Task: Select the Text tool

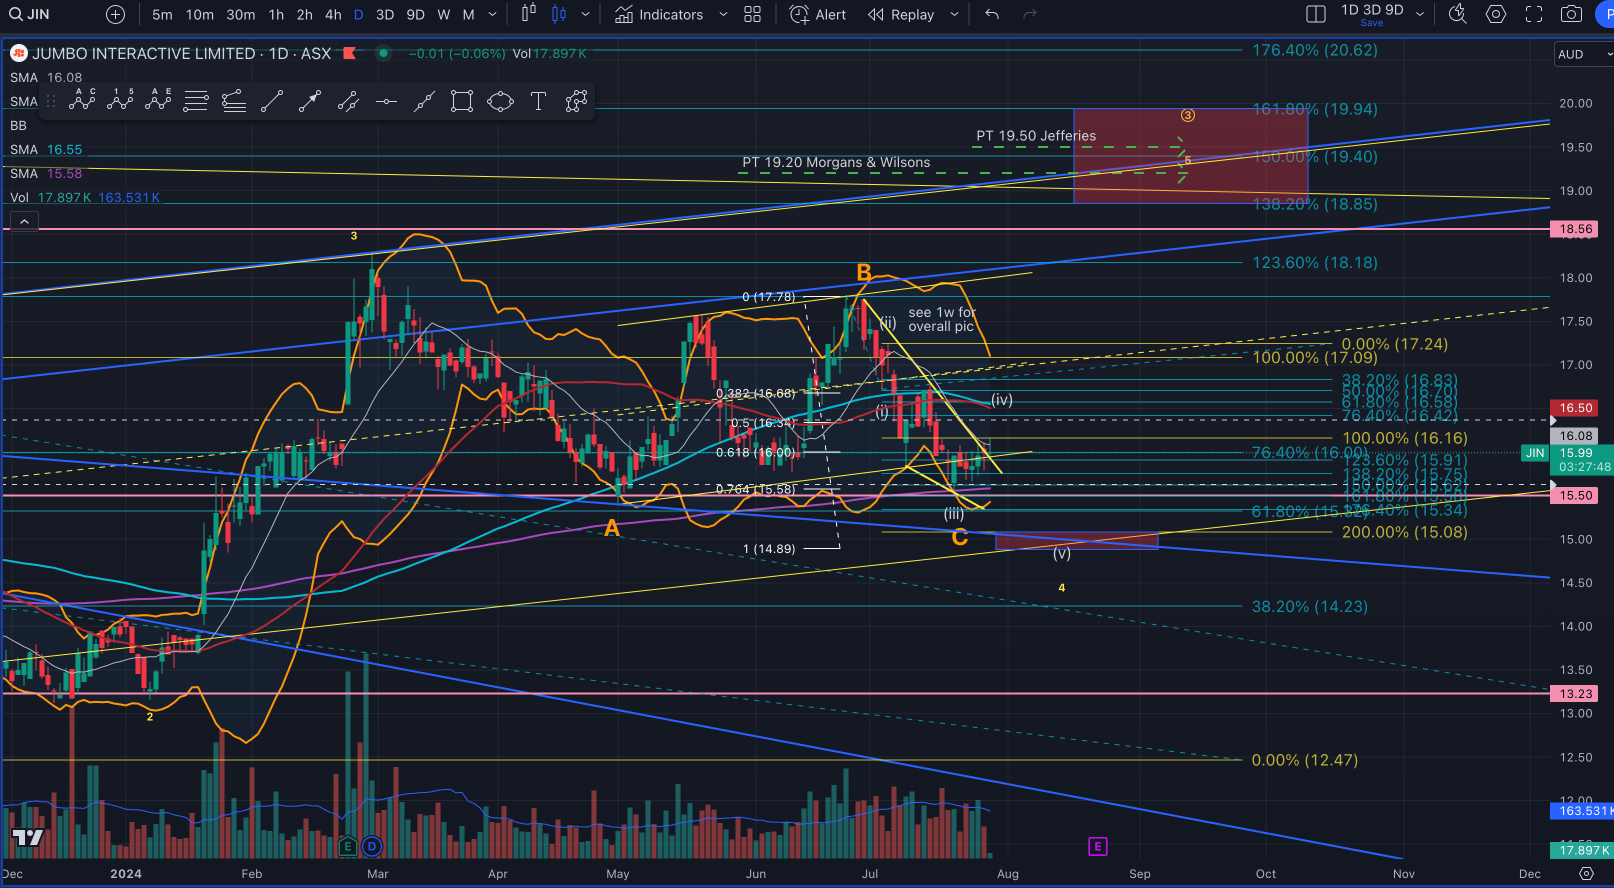Action: 538,100
